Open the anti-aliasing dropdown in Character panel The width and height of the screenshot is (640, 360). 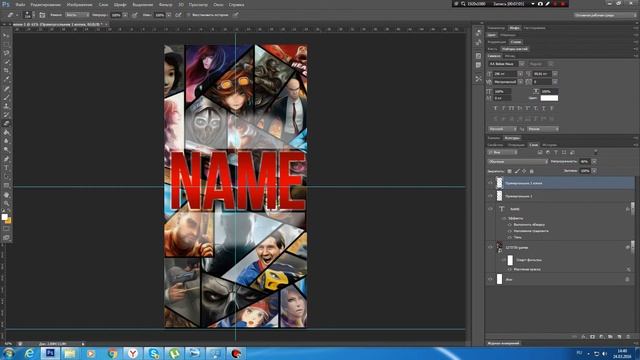tap(542, 129)
